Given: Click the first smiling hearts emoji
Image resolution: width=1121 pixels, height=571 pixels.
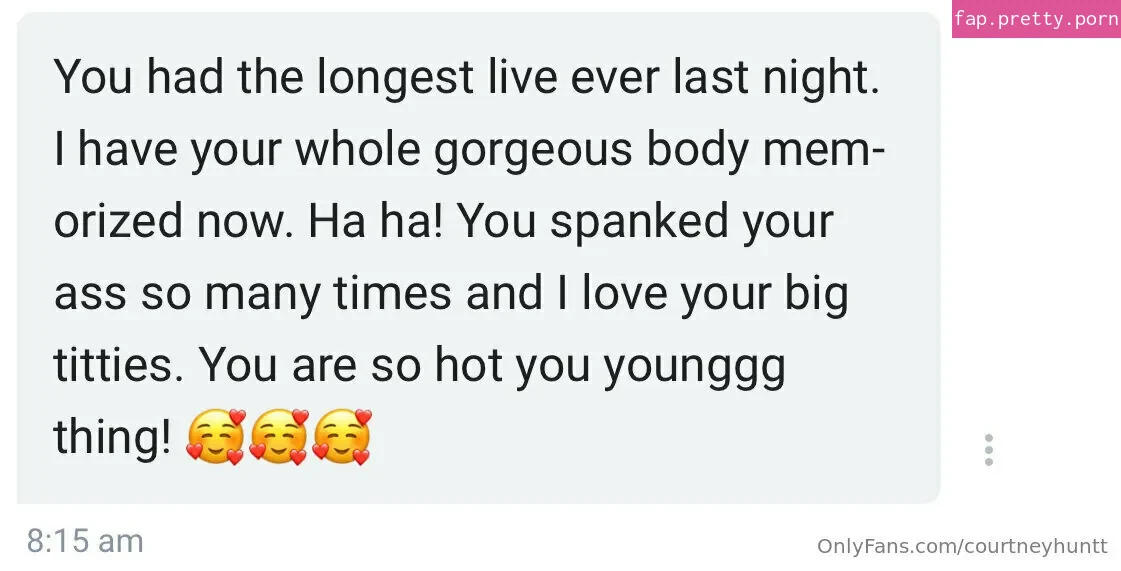Looking at the screenshot, I should point(215,437).
